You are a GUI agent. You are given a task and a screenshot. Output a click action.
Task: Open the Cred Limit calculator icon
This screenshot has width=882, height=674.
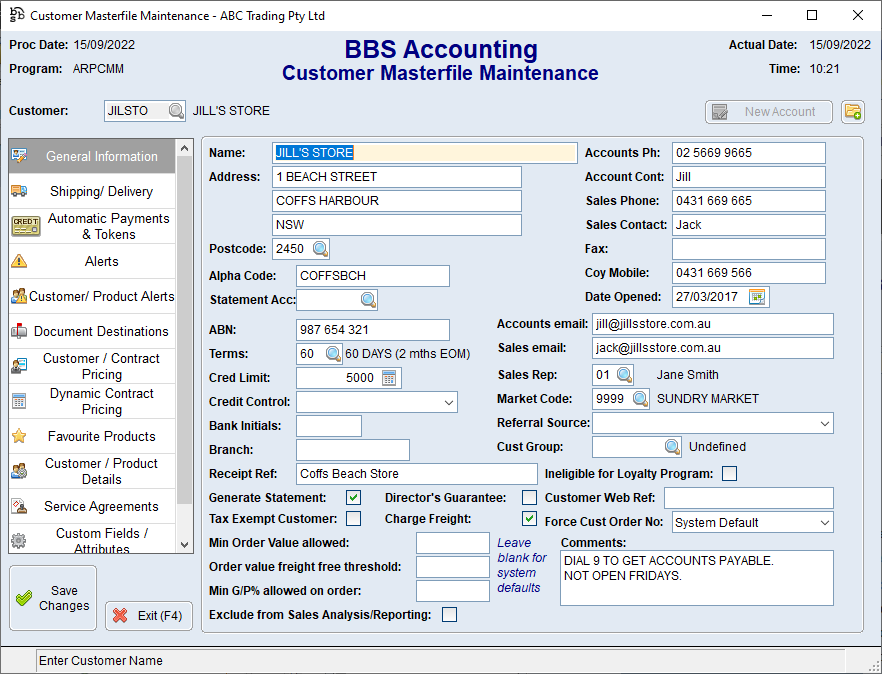390,378
